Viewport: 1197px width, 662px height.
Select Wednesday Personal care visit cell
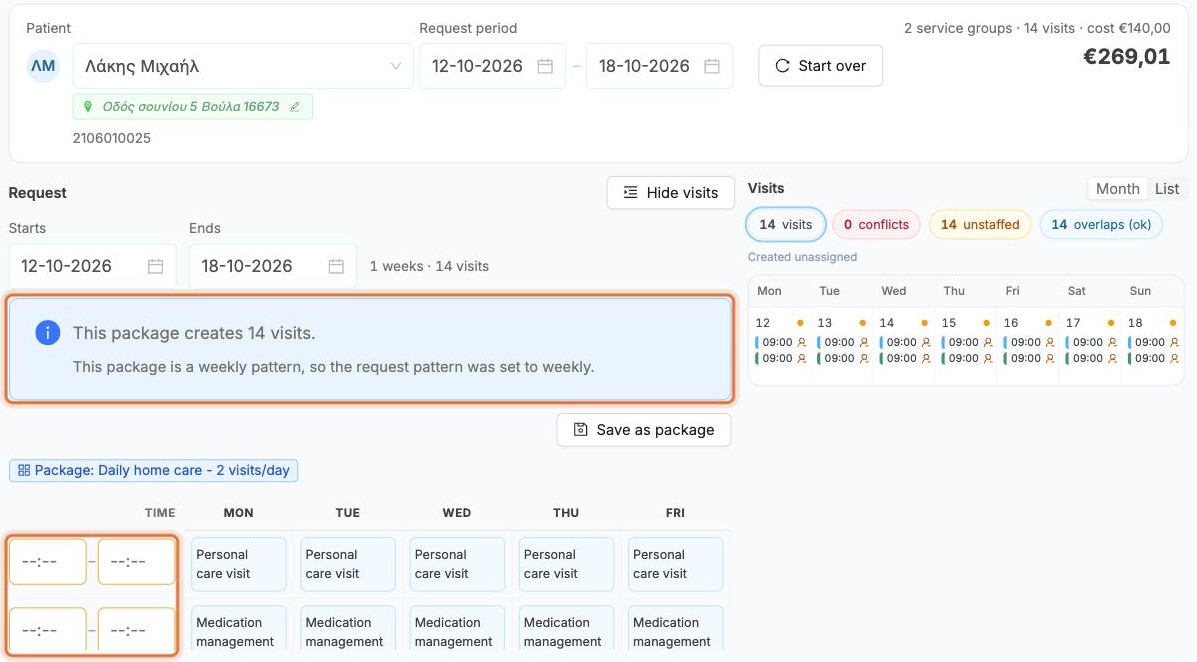point(457,564)
